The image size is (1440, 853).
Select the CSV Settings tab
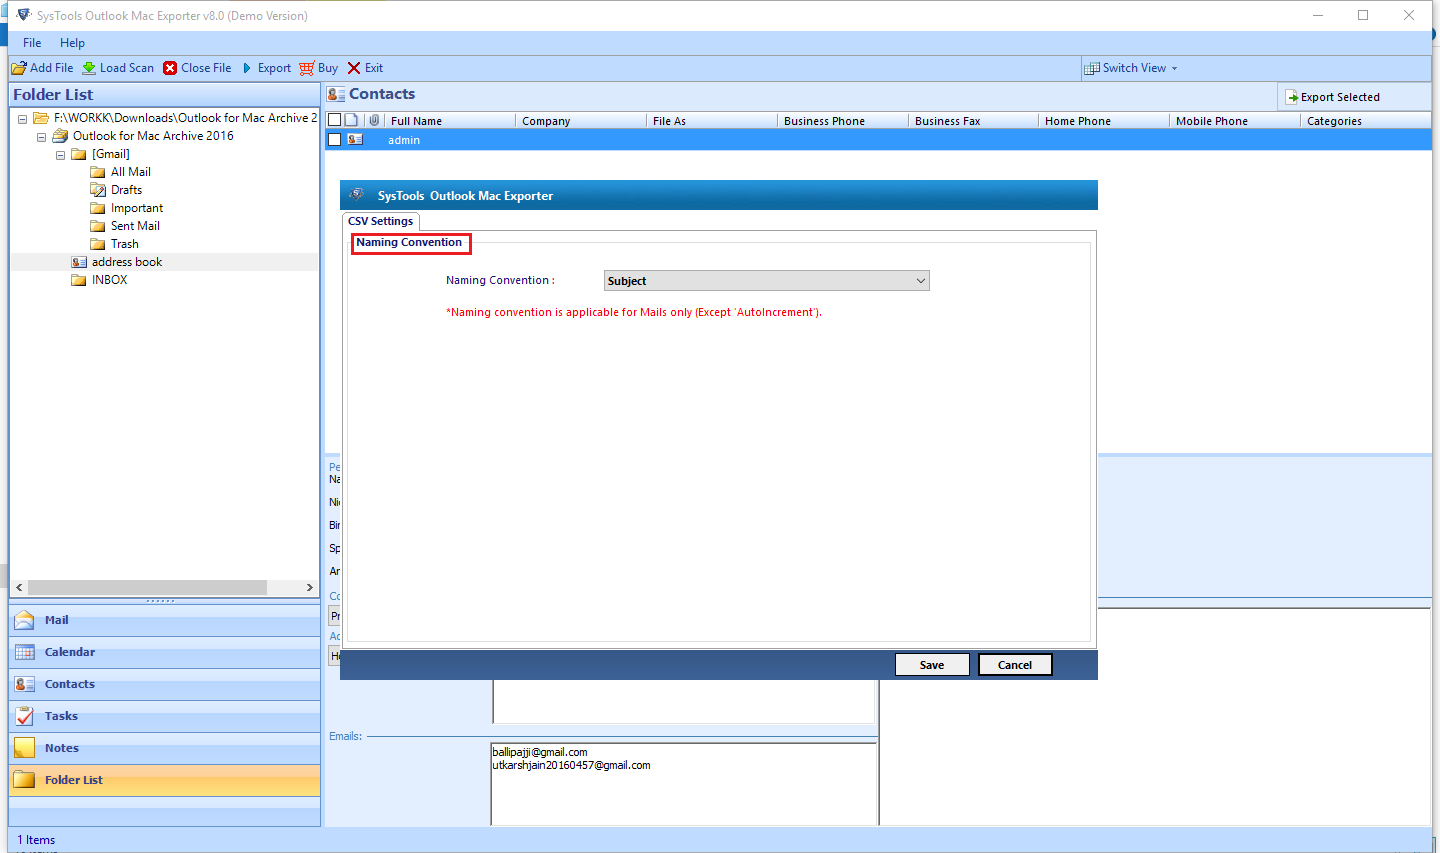tap(380, 221)
